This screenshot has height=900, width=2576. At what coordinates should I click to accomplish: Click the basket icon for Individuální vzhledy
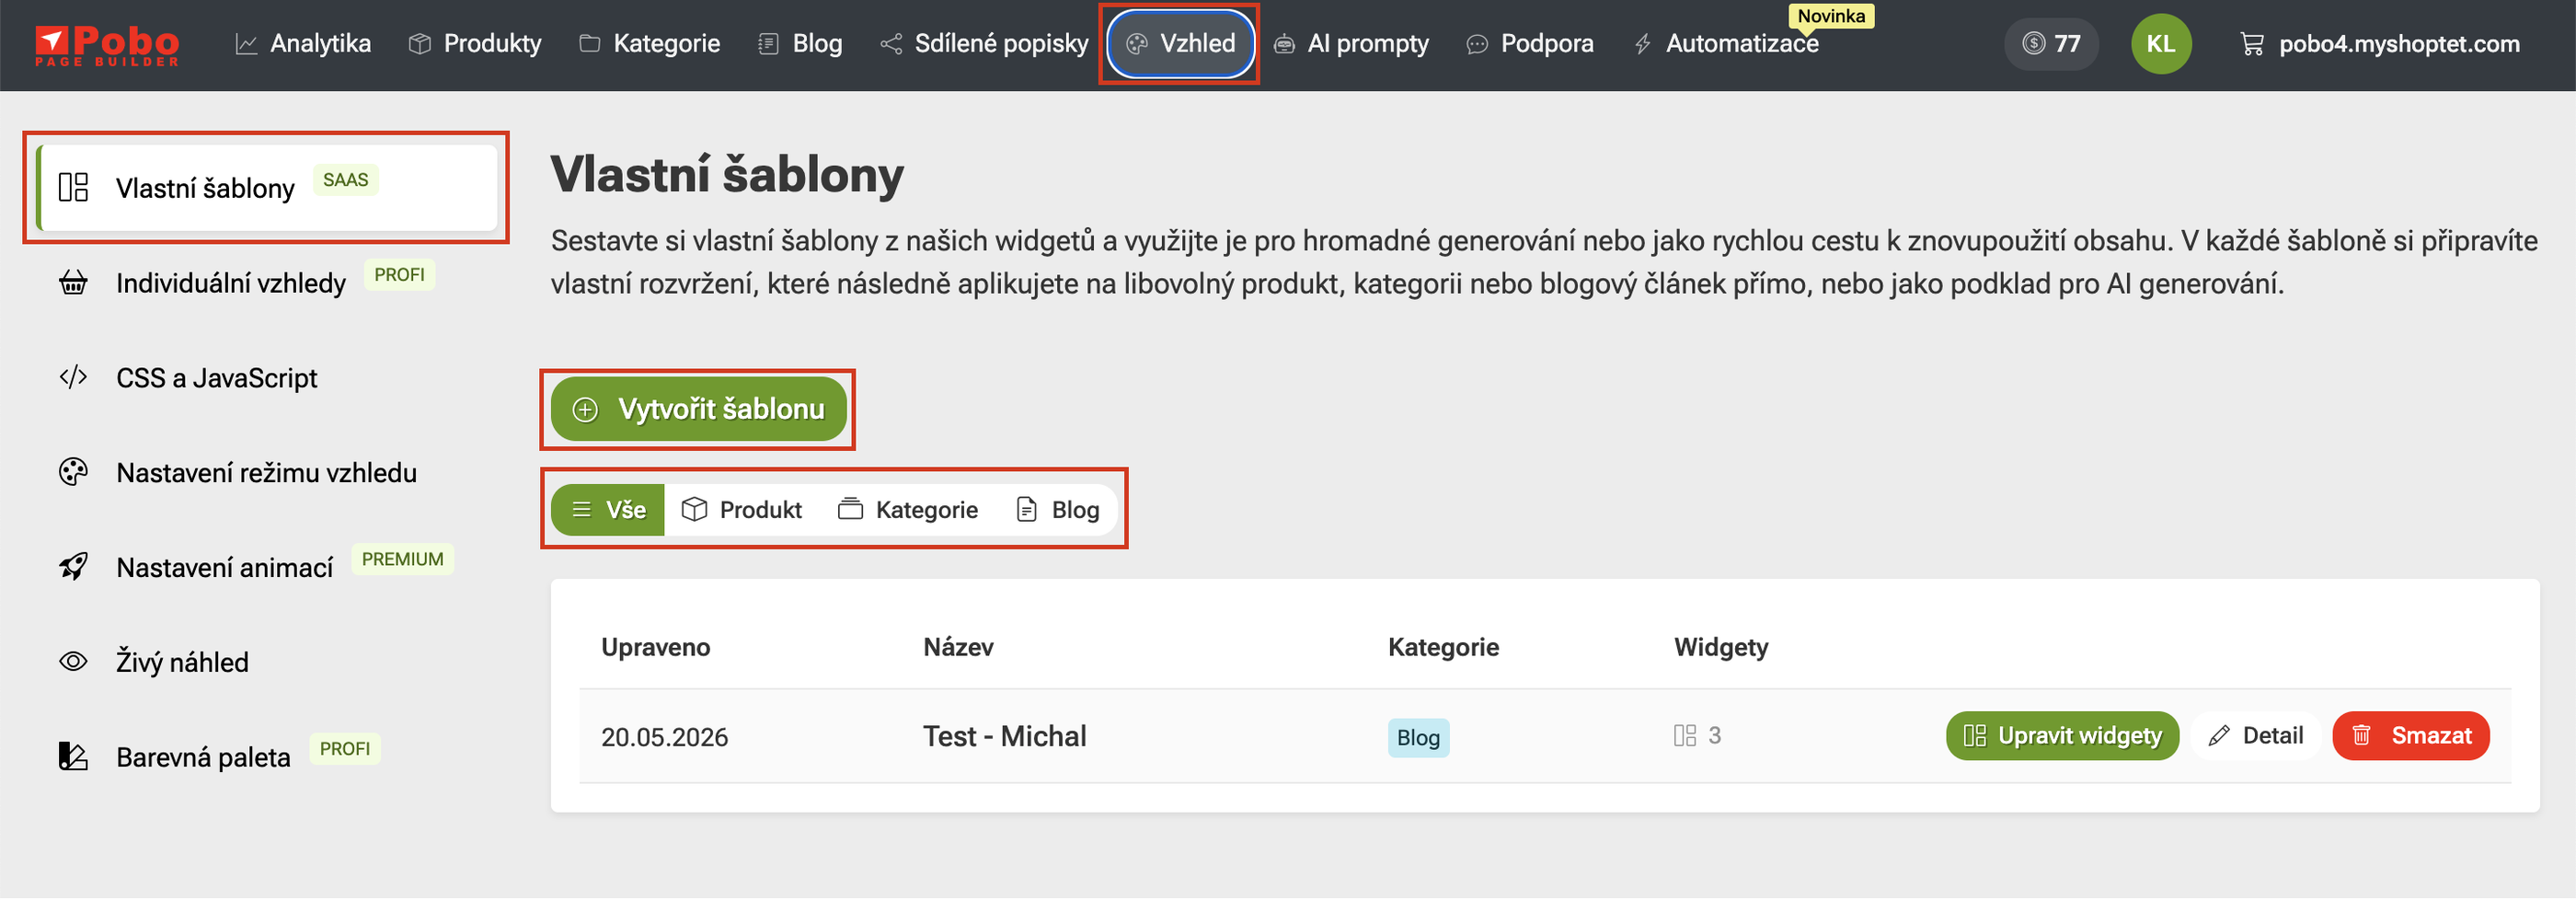73,283
